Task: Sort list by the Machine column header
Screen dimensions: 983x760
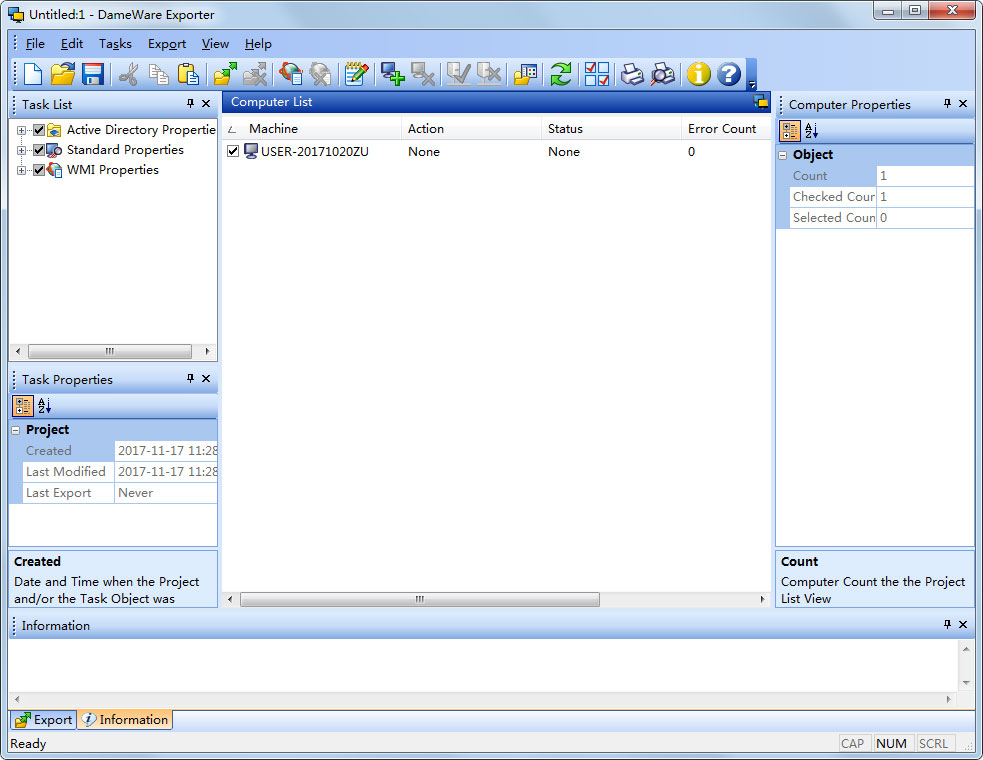Action: [x=273, y=129]
